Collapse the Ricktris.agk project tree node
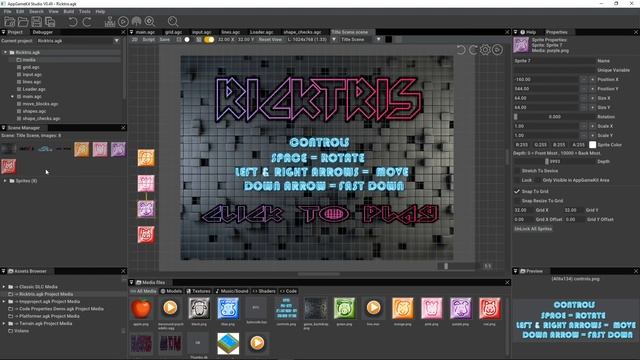The height and width of the screenshot is (360, 640). pos(5,53)
